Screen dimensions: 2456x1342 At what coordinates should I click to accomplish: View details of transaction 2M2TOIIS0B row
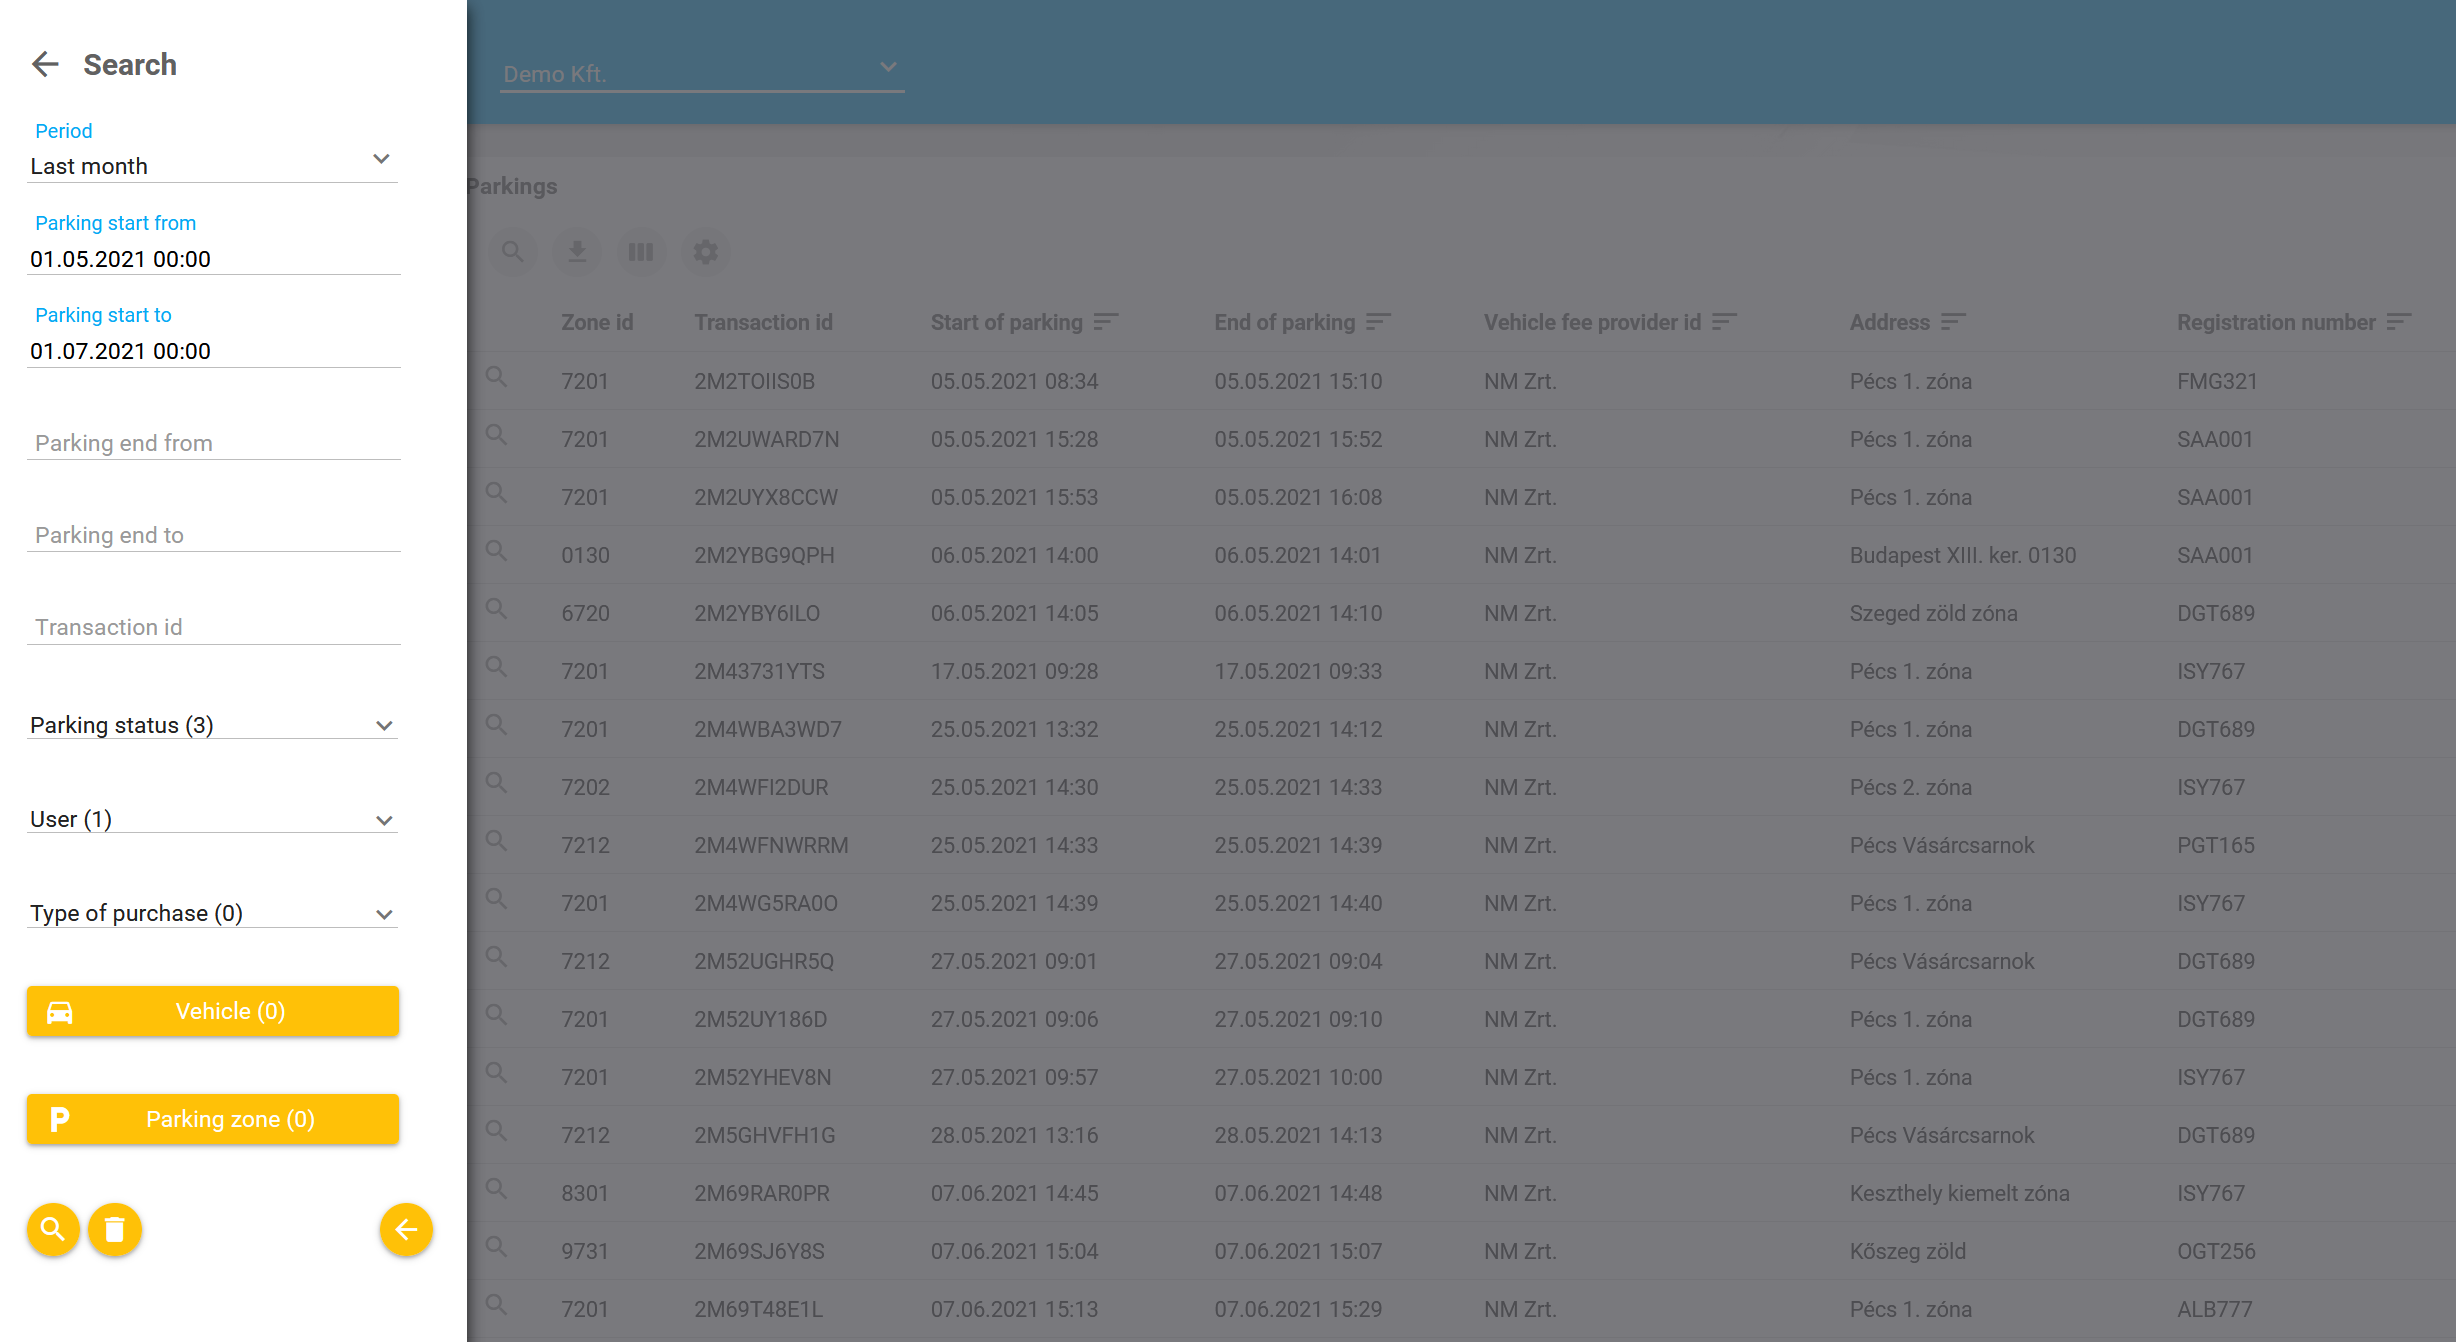point(496,377)
